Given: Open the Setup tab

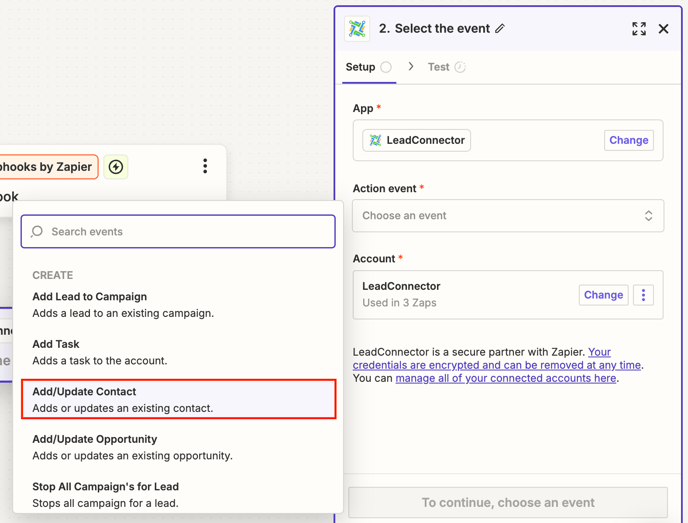Looking at the screenshot, I should 369,67.
